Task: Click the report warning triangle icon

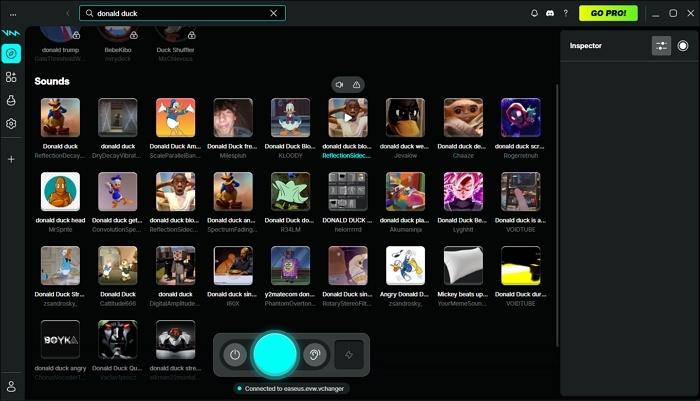Action: (x=356, y=85)
